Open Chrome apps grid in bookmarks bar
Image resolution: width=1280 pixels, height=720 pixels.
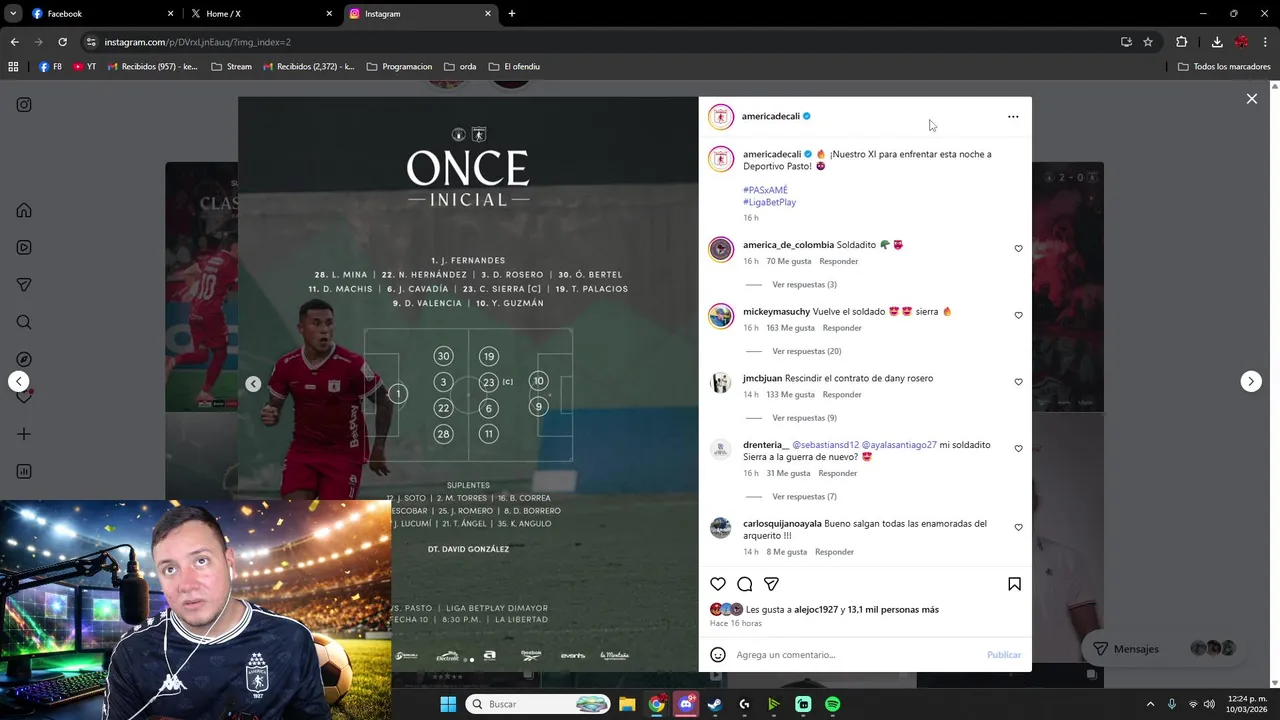click(x=13, y=67)
